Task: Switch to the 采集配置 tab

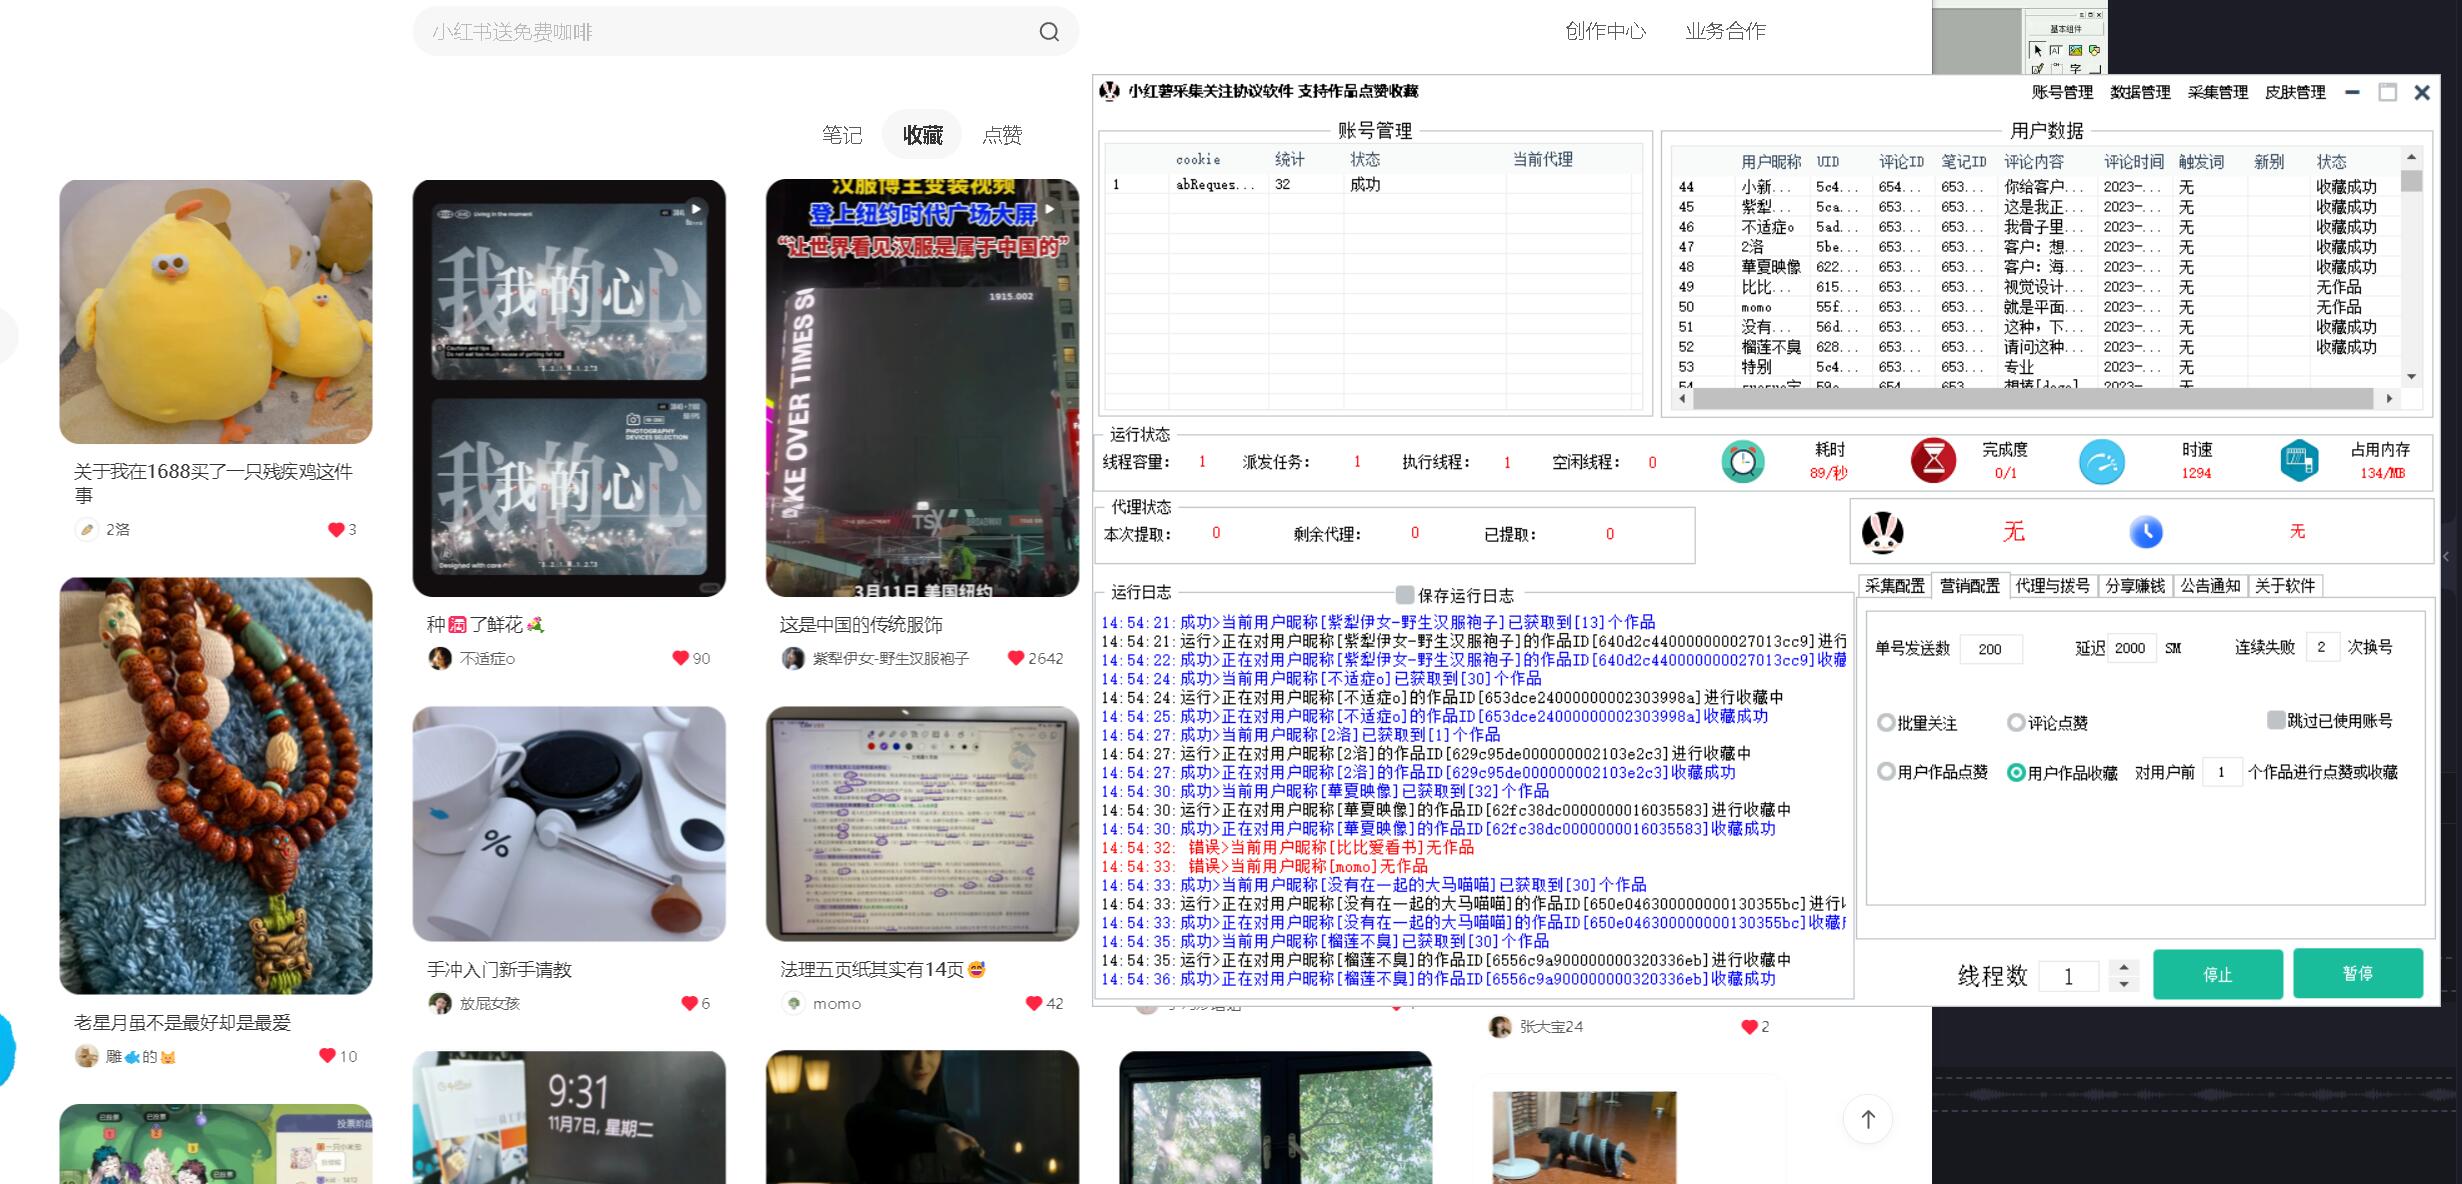Action: 1894,586
